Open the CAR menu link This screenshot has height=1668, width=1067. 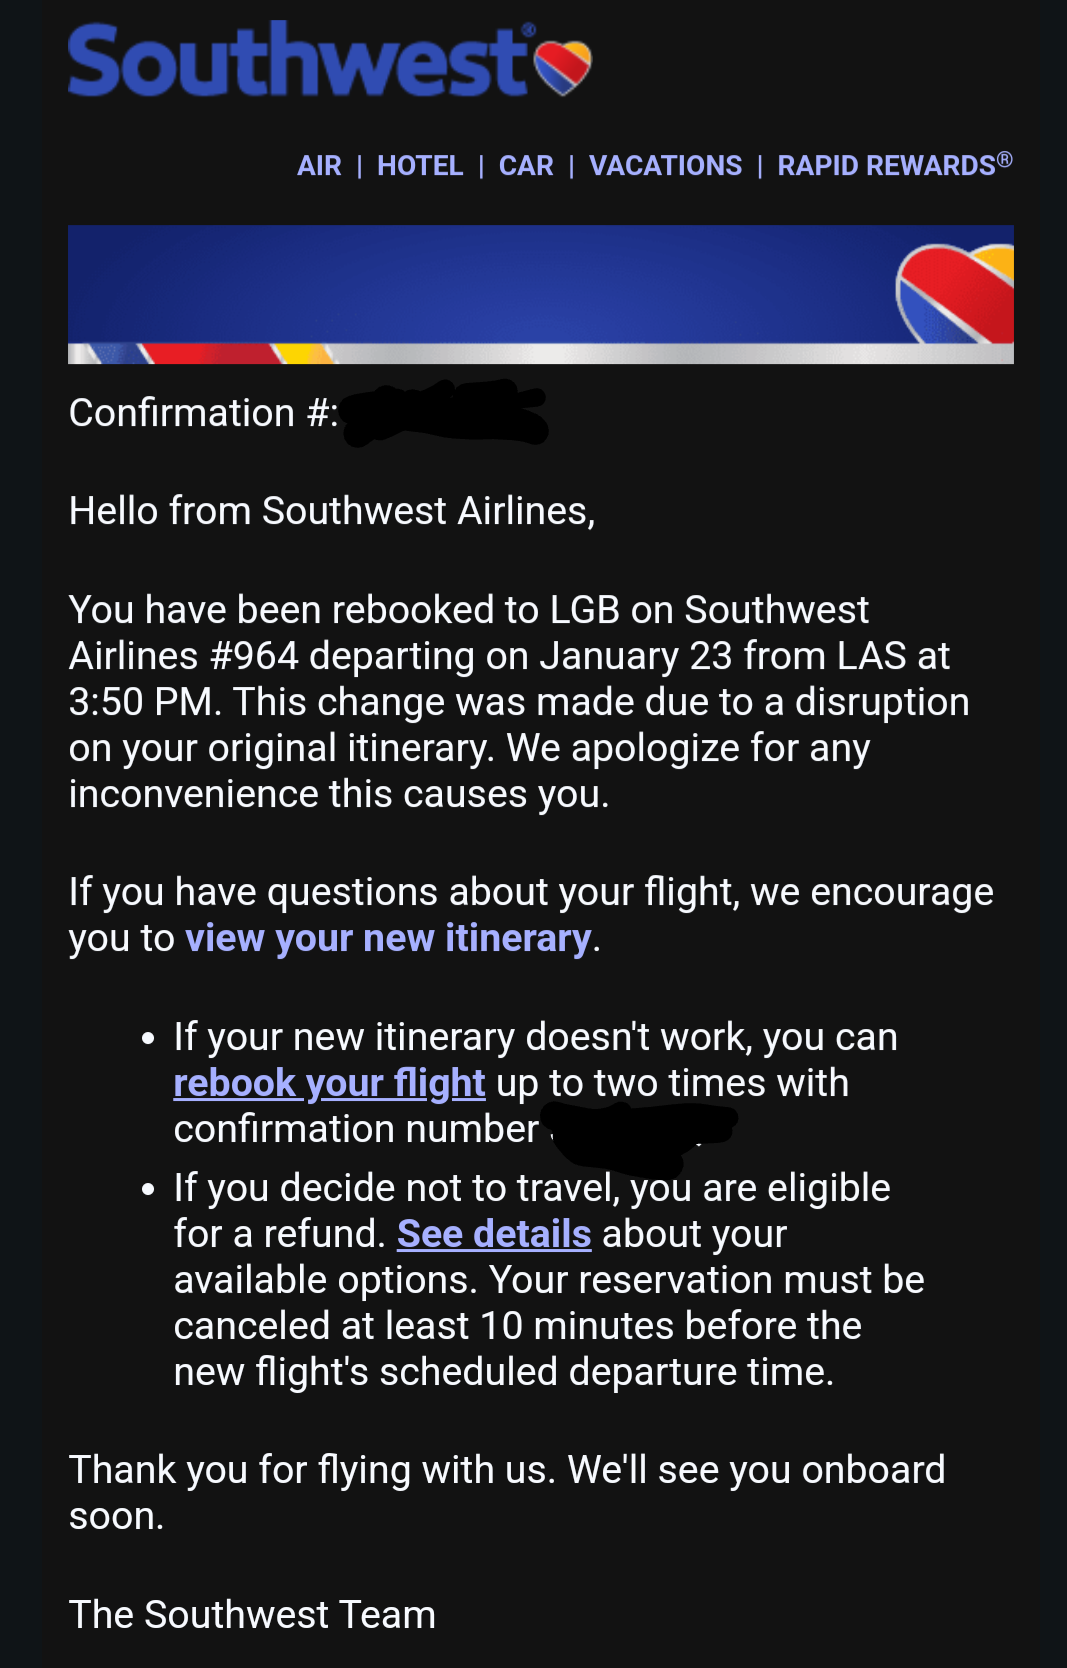(x=526, y=166)
